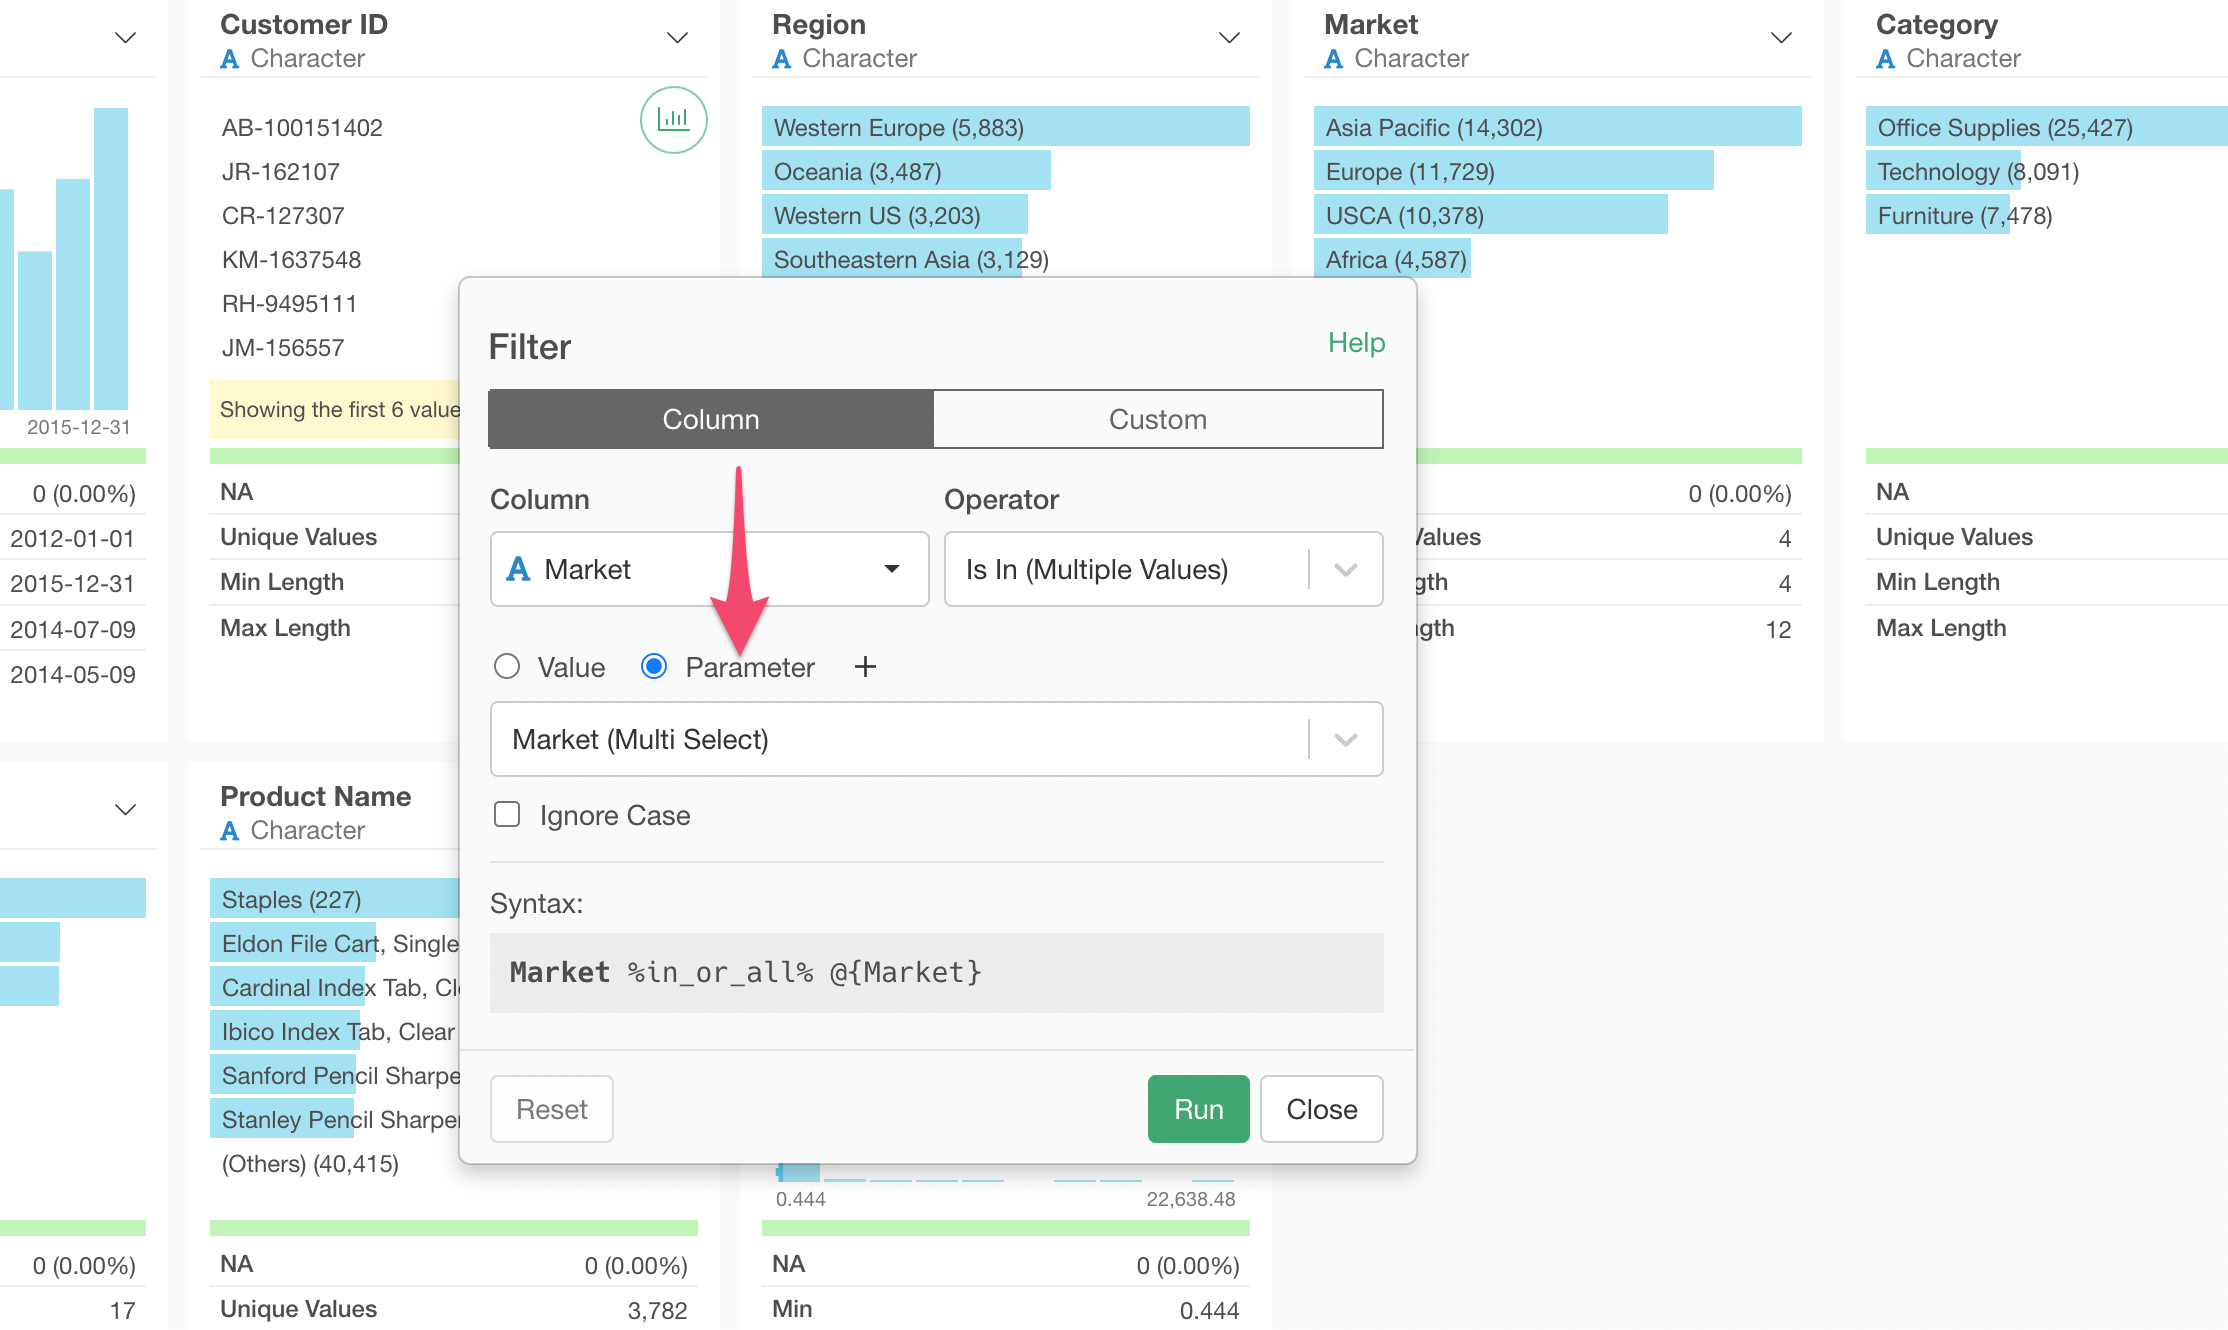2228x1330 pixels.
Task: Expand the Operator dropdown Is In (Multiple Values)
Action: tap(1163, 569)
